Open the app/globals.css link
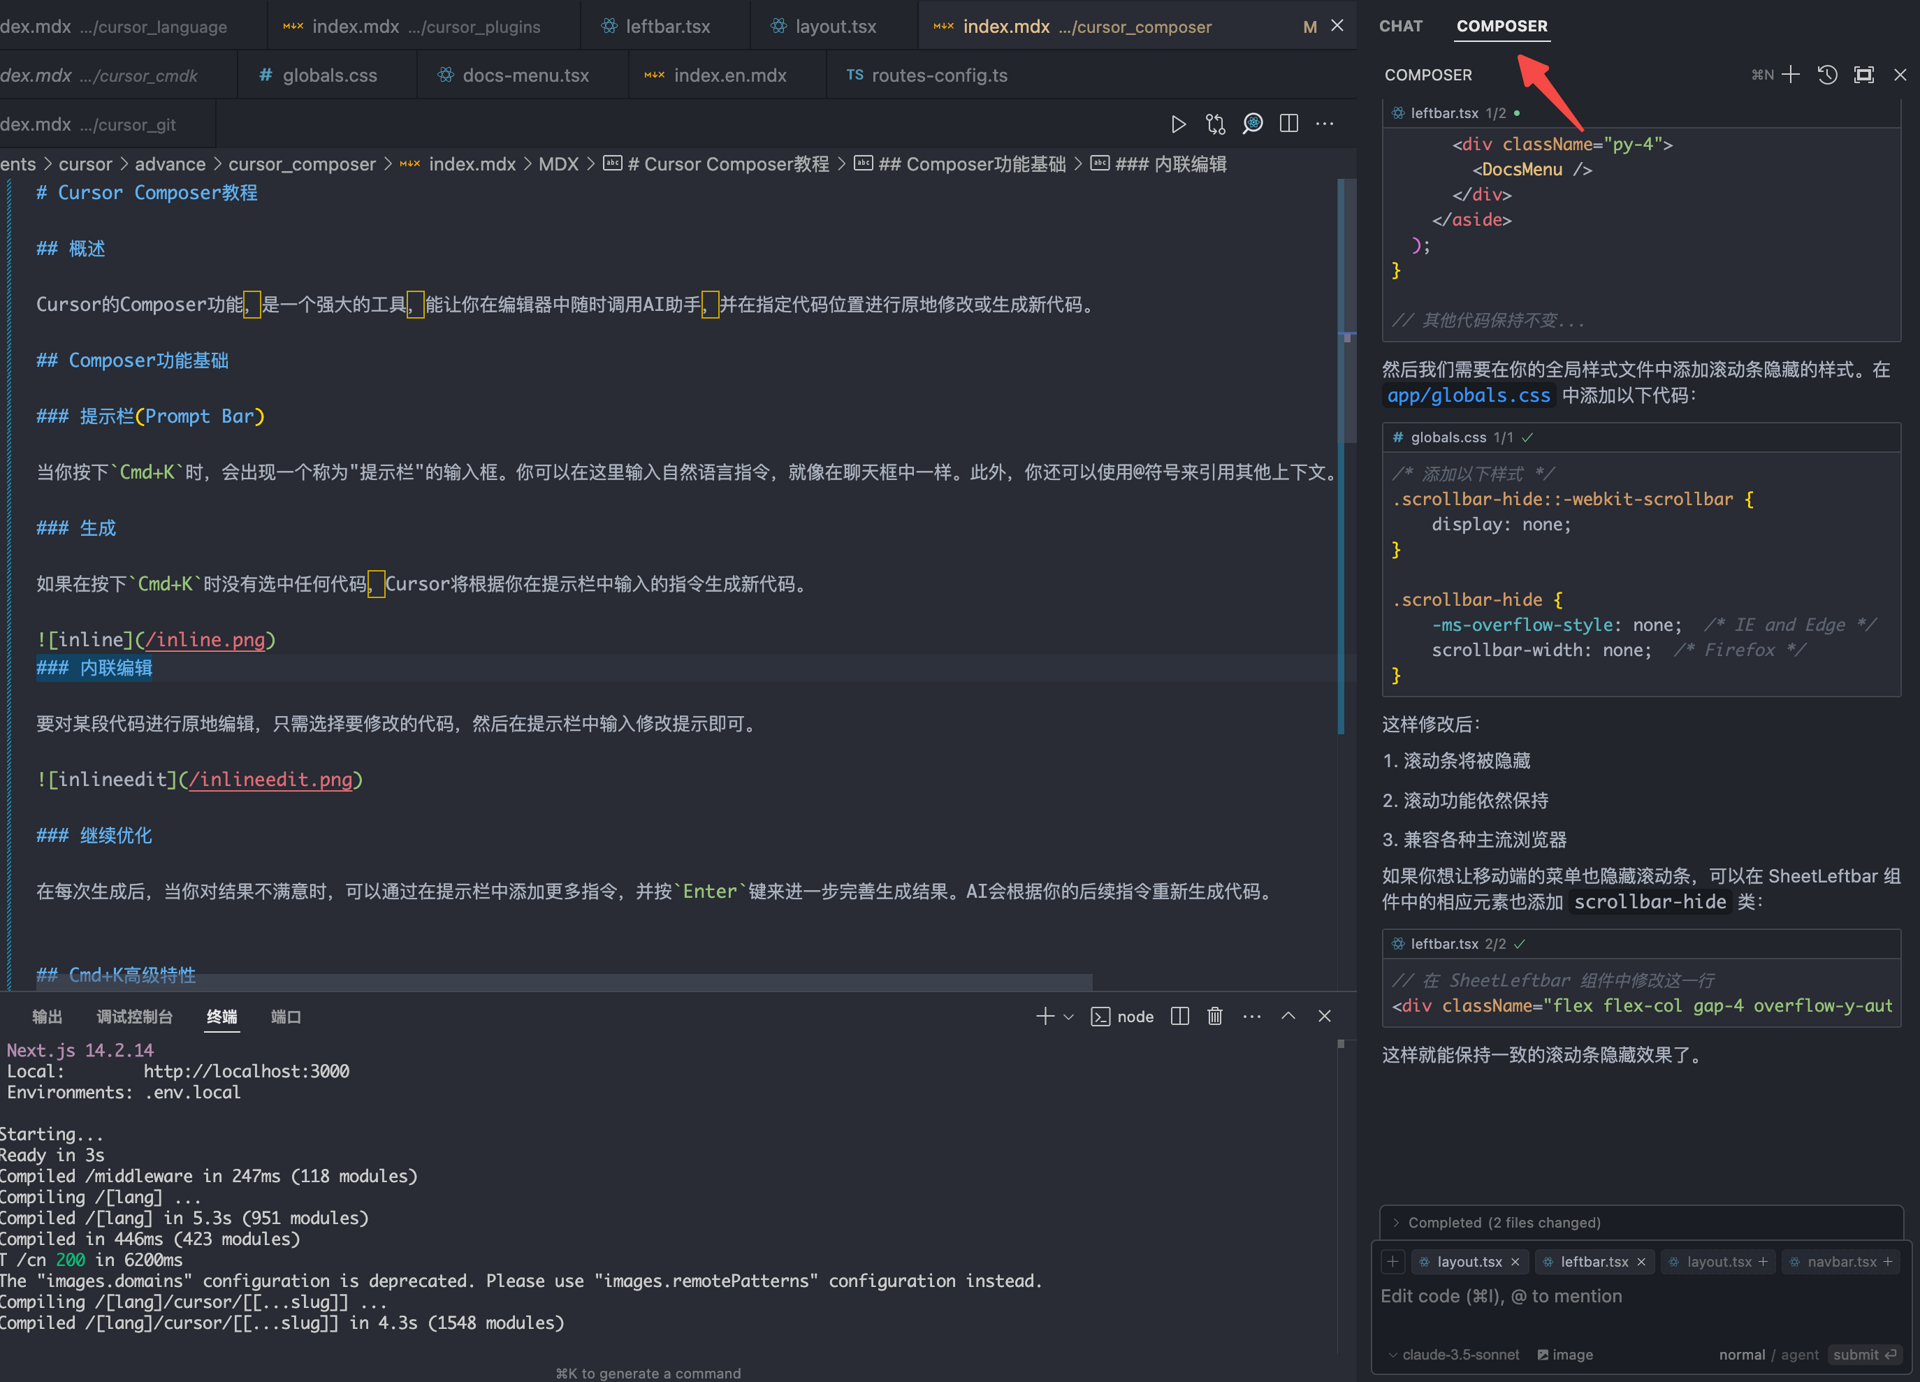 tap(1468, 395)
